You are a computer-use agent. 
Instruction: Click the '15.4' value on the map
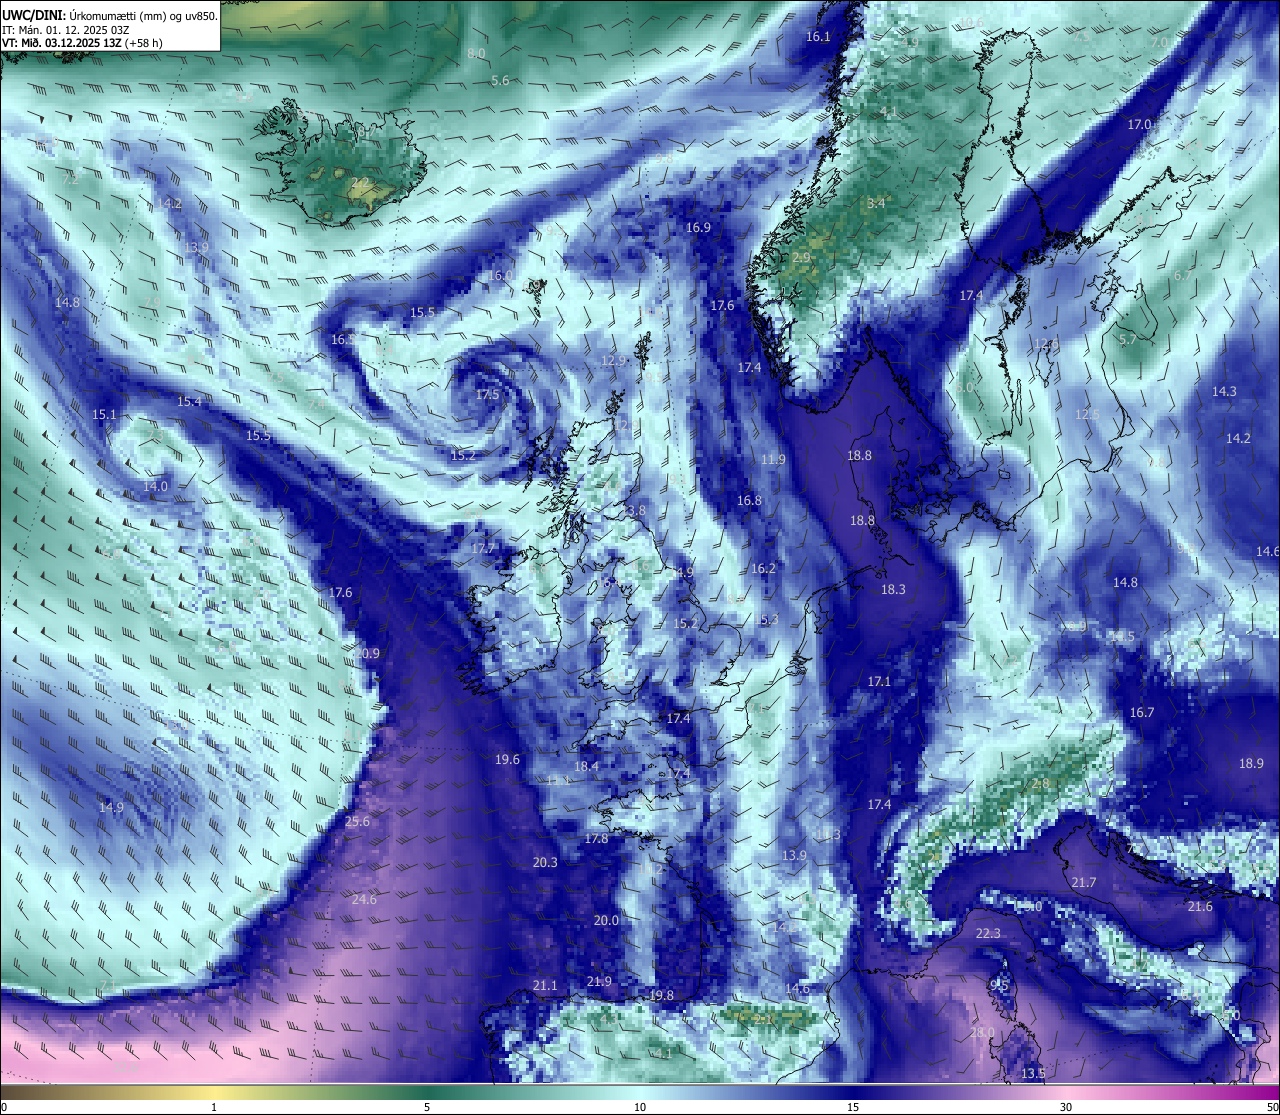[x=189, y=402]
